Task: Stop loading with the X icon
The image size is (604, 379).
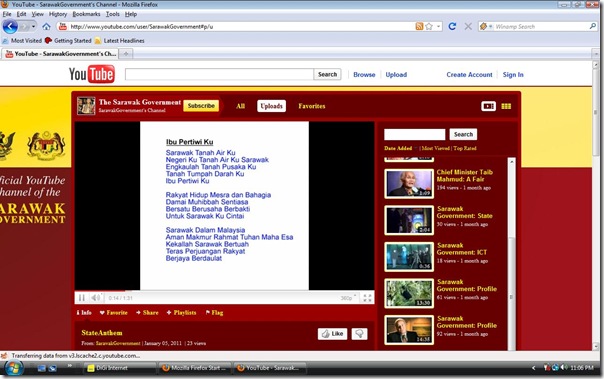Action: pyautogui.click(x=468, y=26)
